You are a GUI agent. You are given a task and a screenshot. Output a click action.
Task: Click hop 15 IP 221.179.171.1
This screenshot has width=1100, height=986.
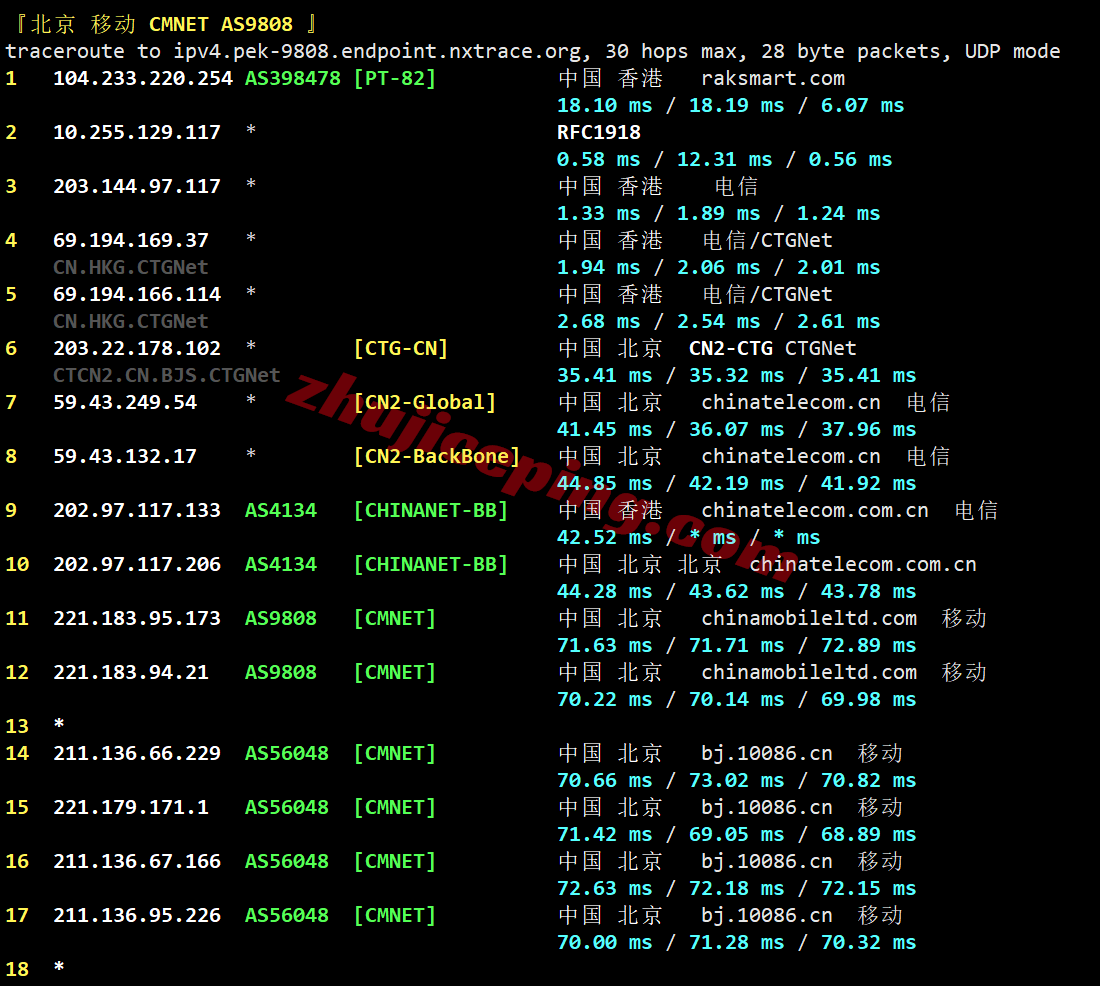130,808
